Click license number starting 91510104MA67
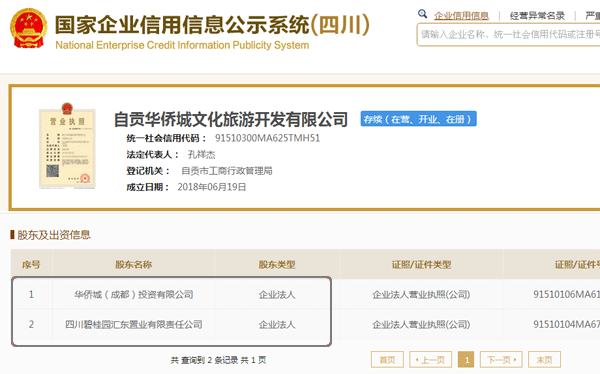This screenshot has width=600, height=374. click(x=566, y=325)
